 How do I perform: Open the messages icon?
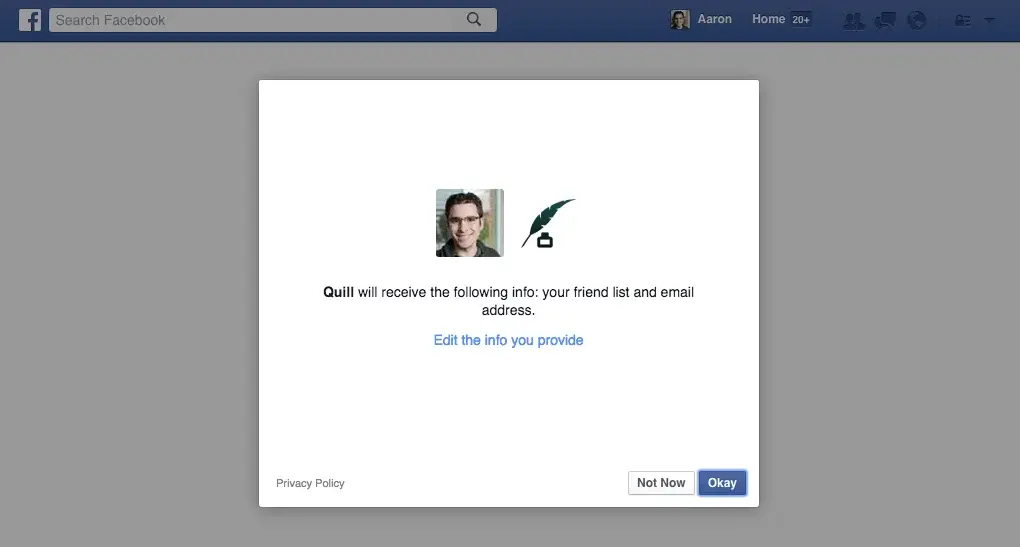[x=884, y=20]
